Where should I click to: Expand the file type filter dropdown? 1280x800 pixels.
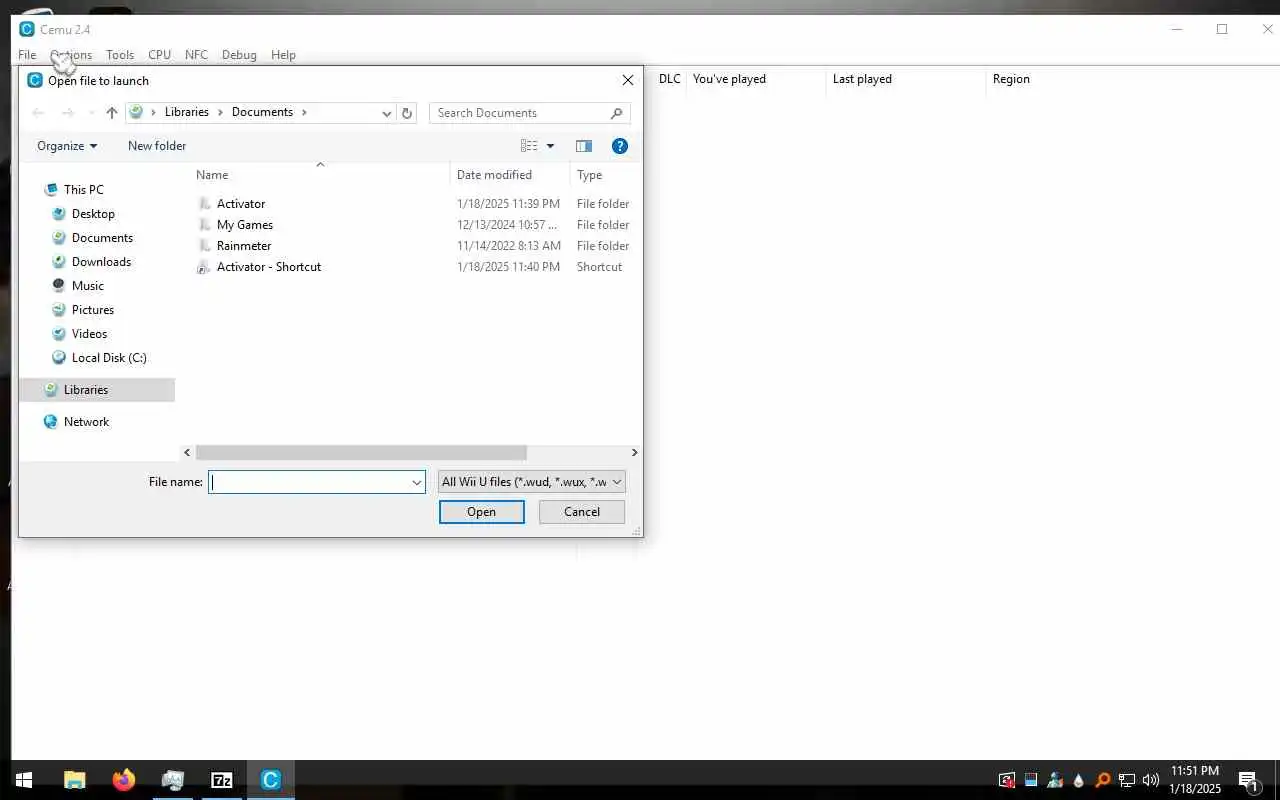pyautogui.click(x=617, y=482)
